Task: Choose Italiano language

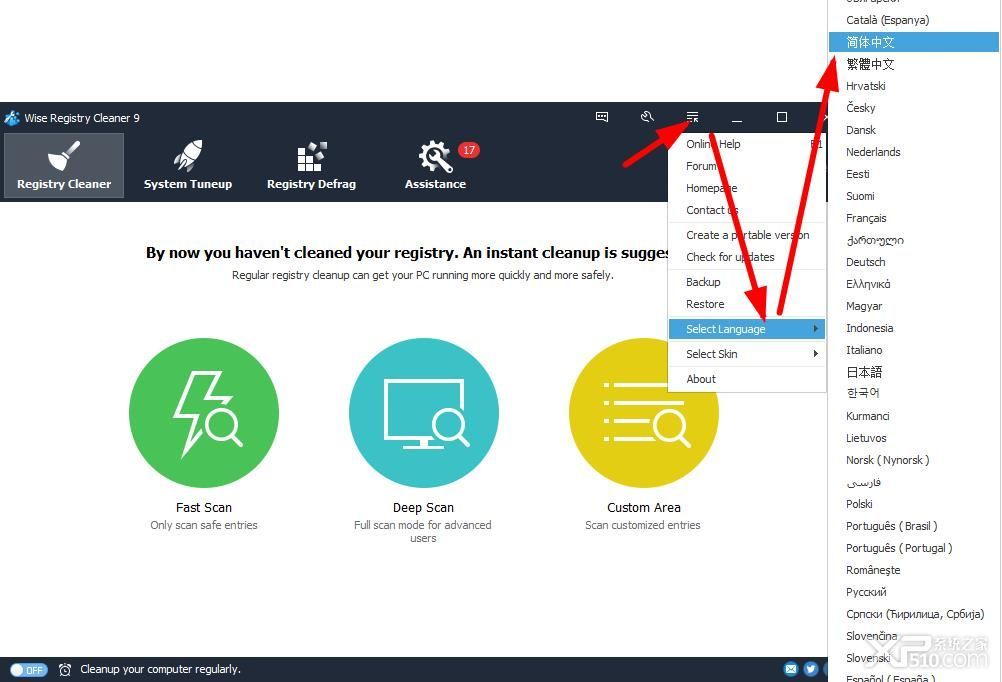Action: 914,350
